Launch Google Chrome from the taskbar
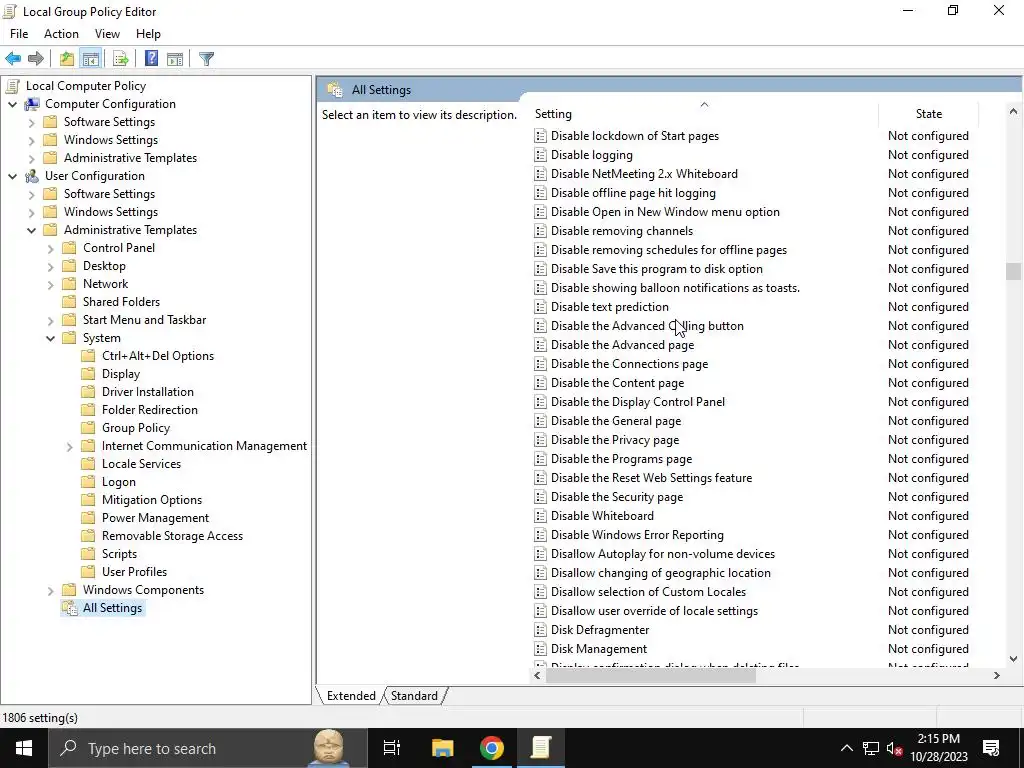The height and width of the screenshot is (768, 1024). [491, 748]
